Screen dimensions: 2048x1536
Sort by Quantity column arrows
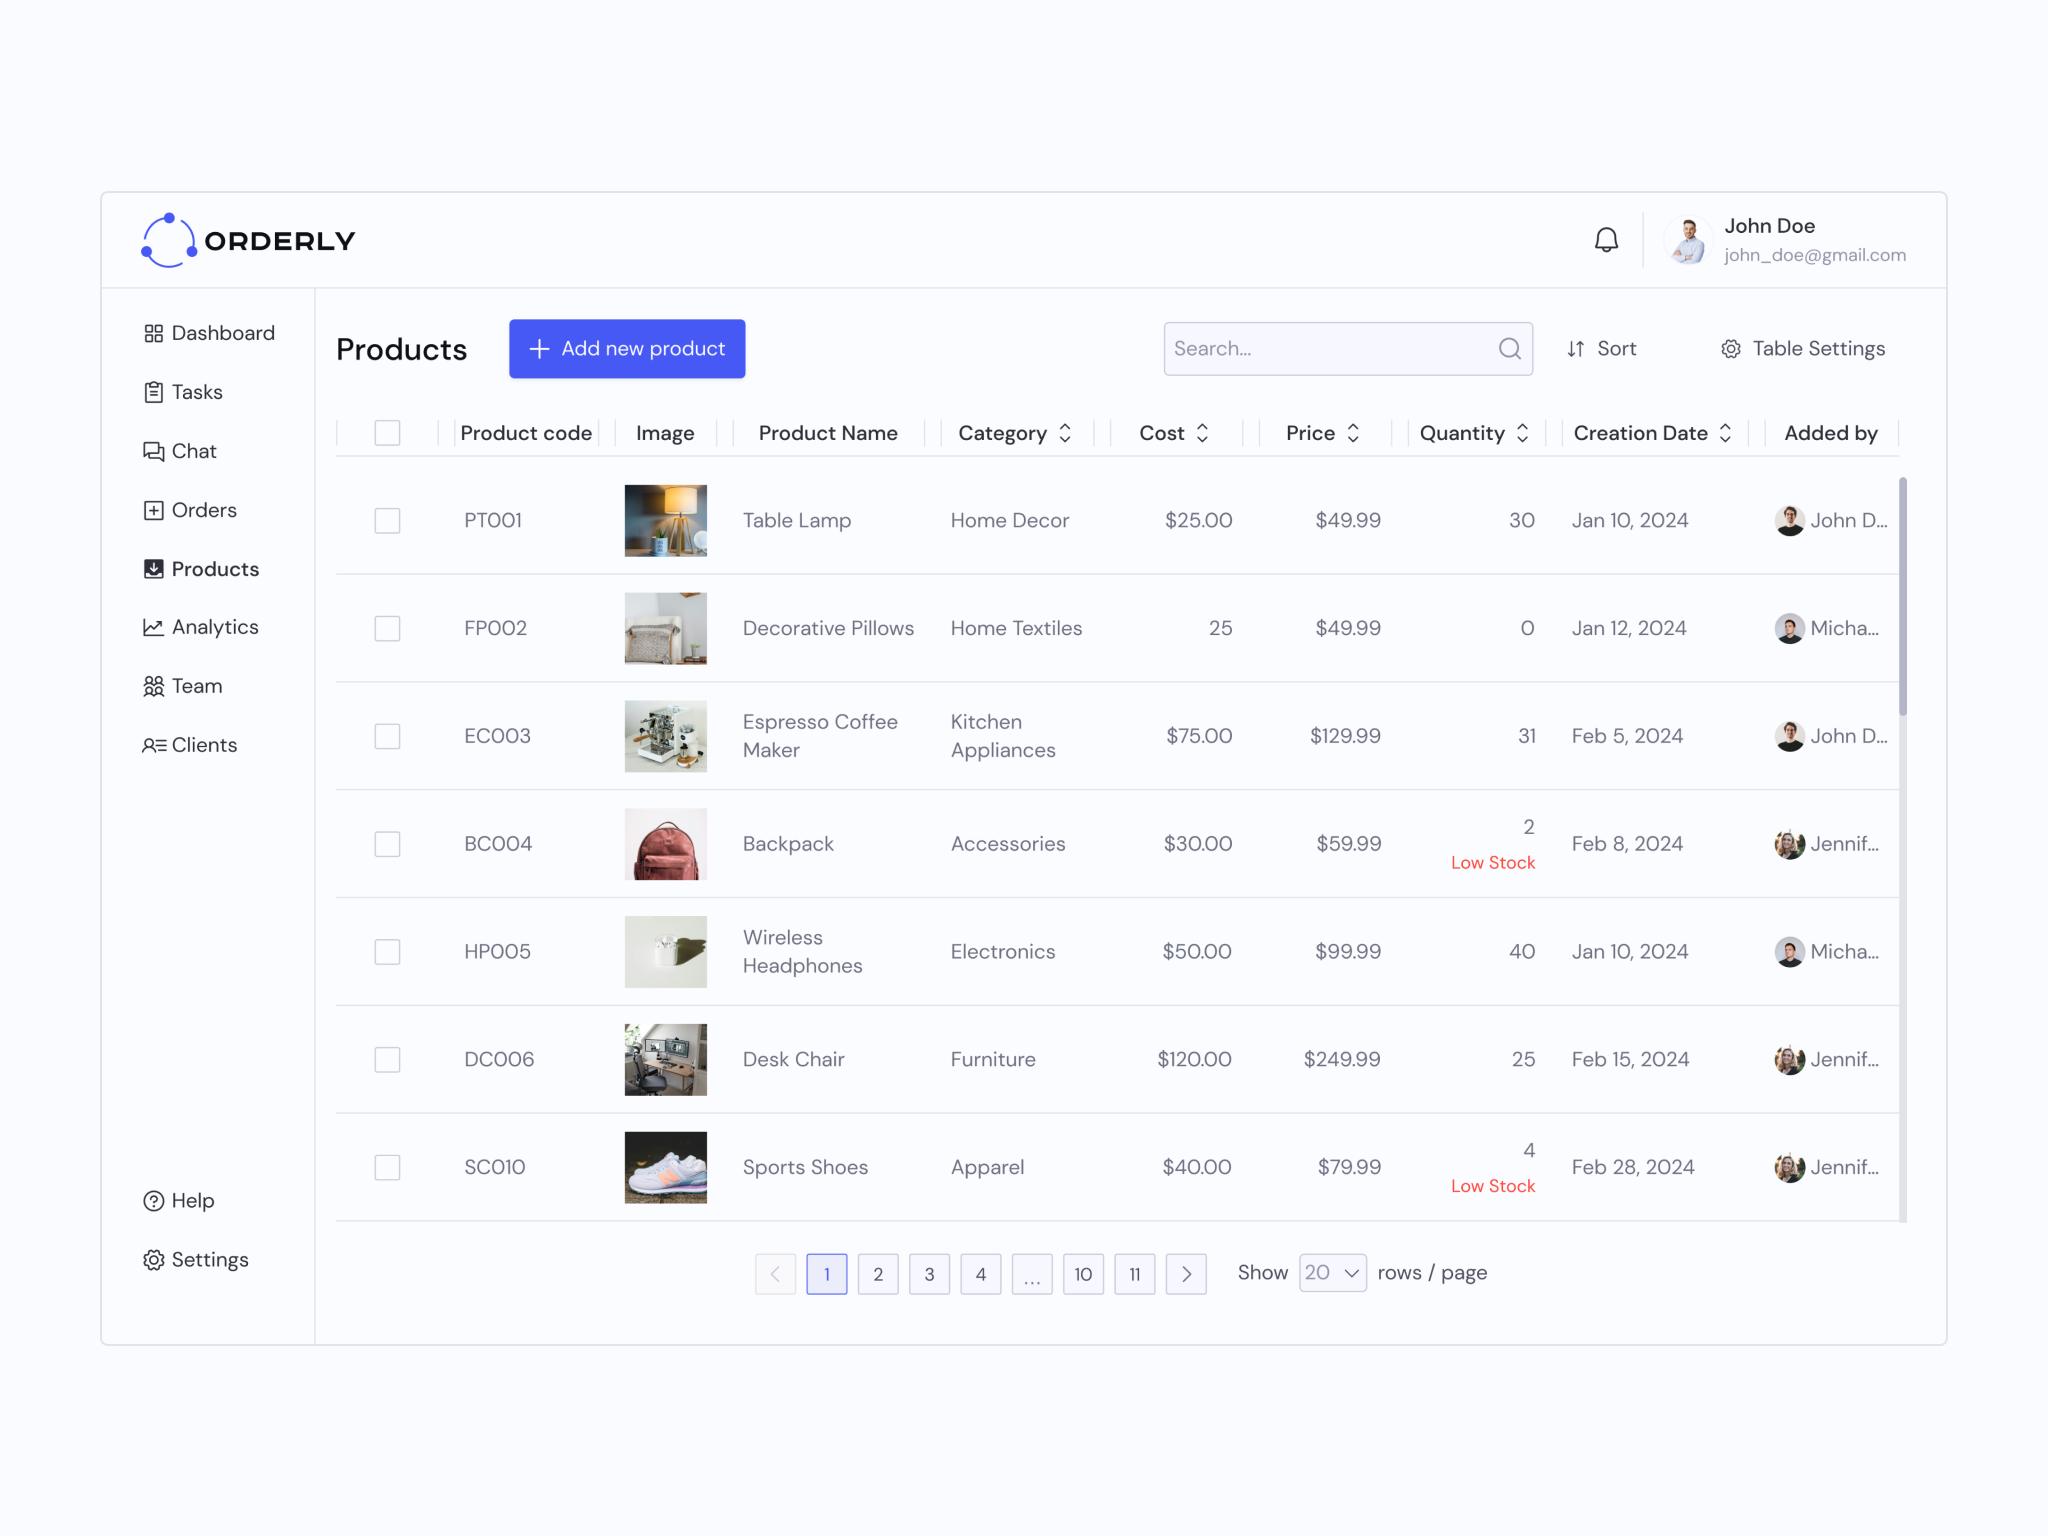point(1522,433)
